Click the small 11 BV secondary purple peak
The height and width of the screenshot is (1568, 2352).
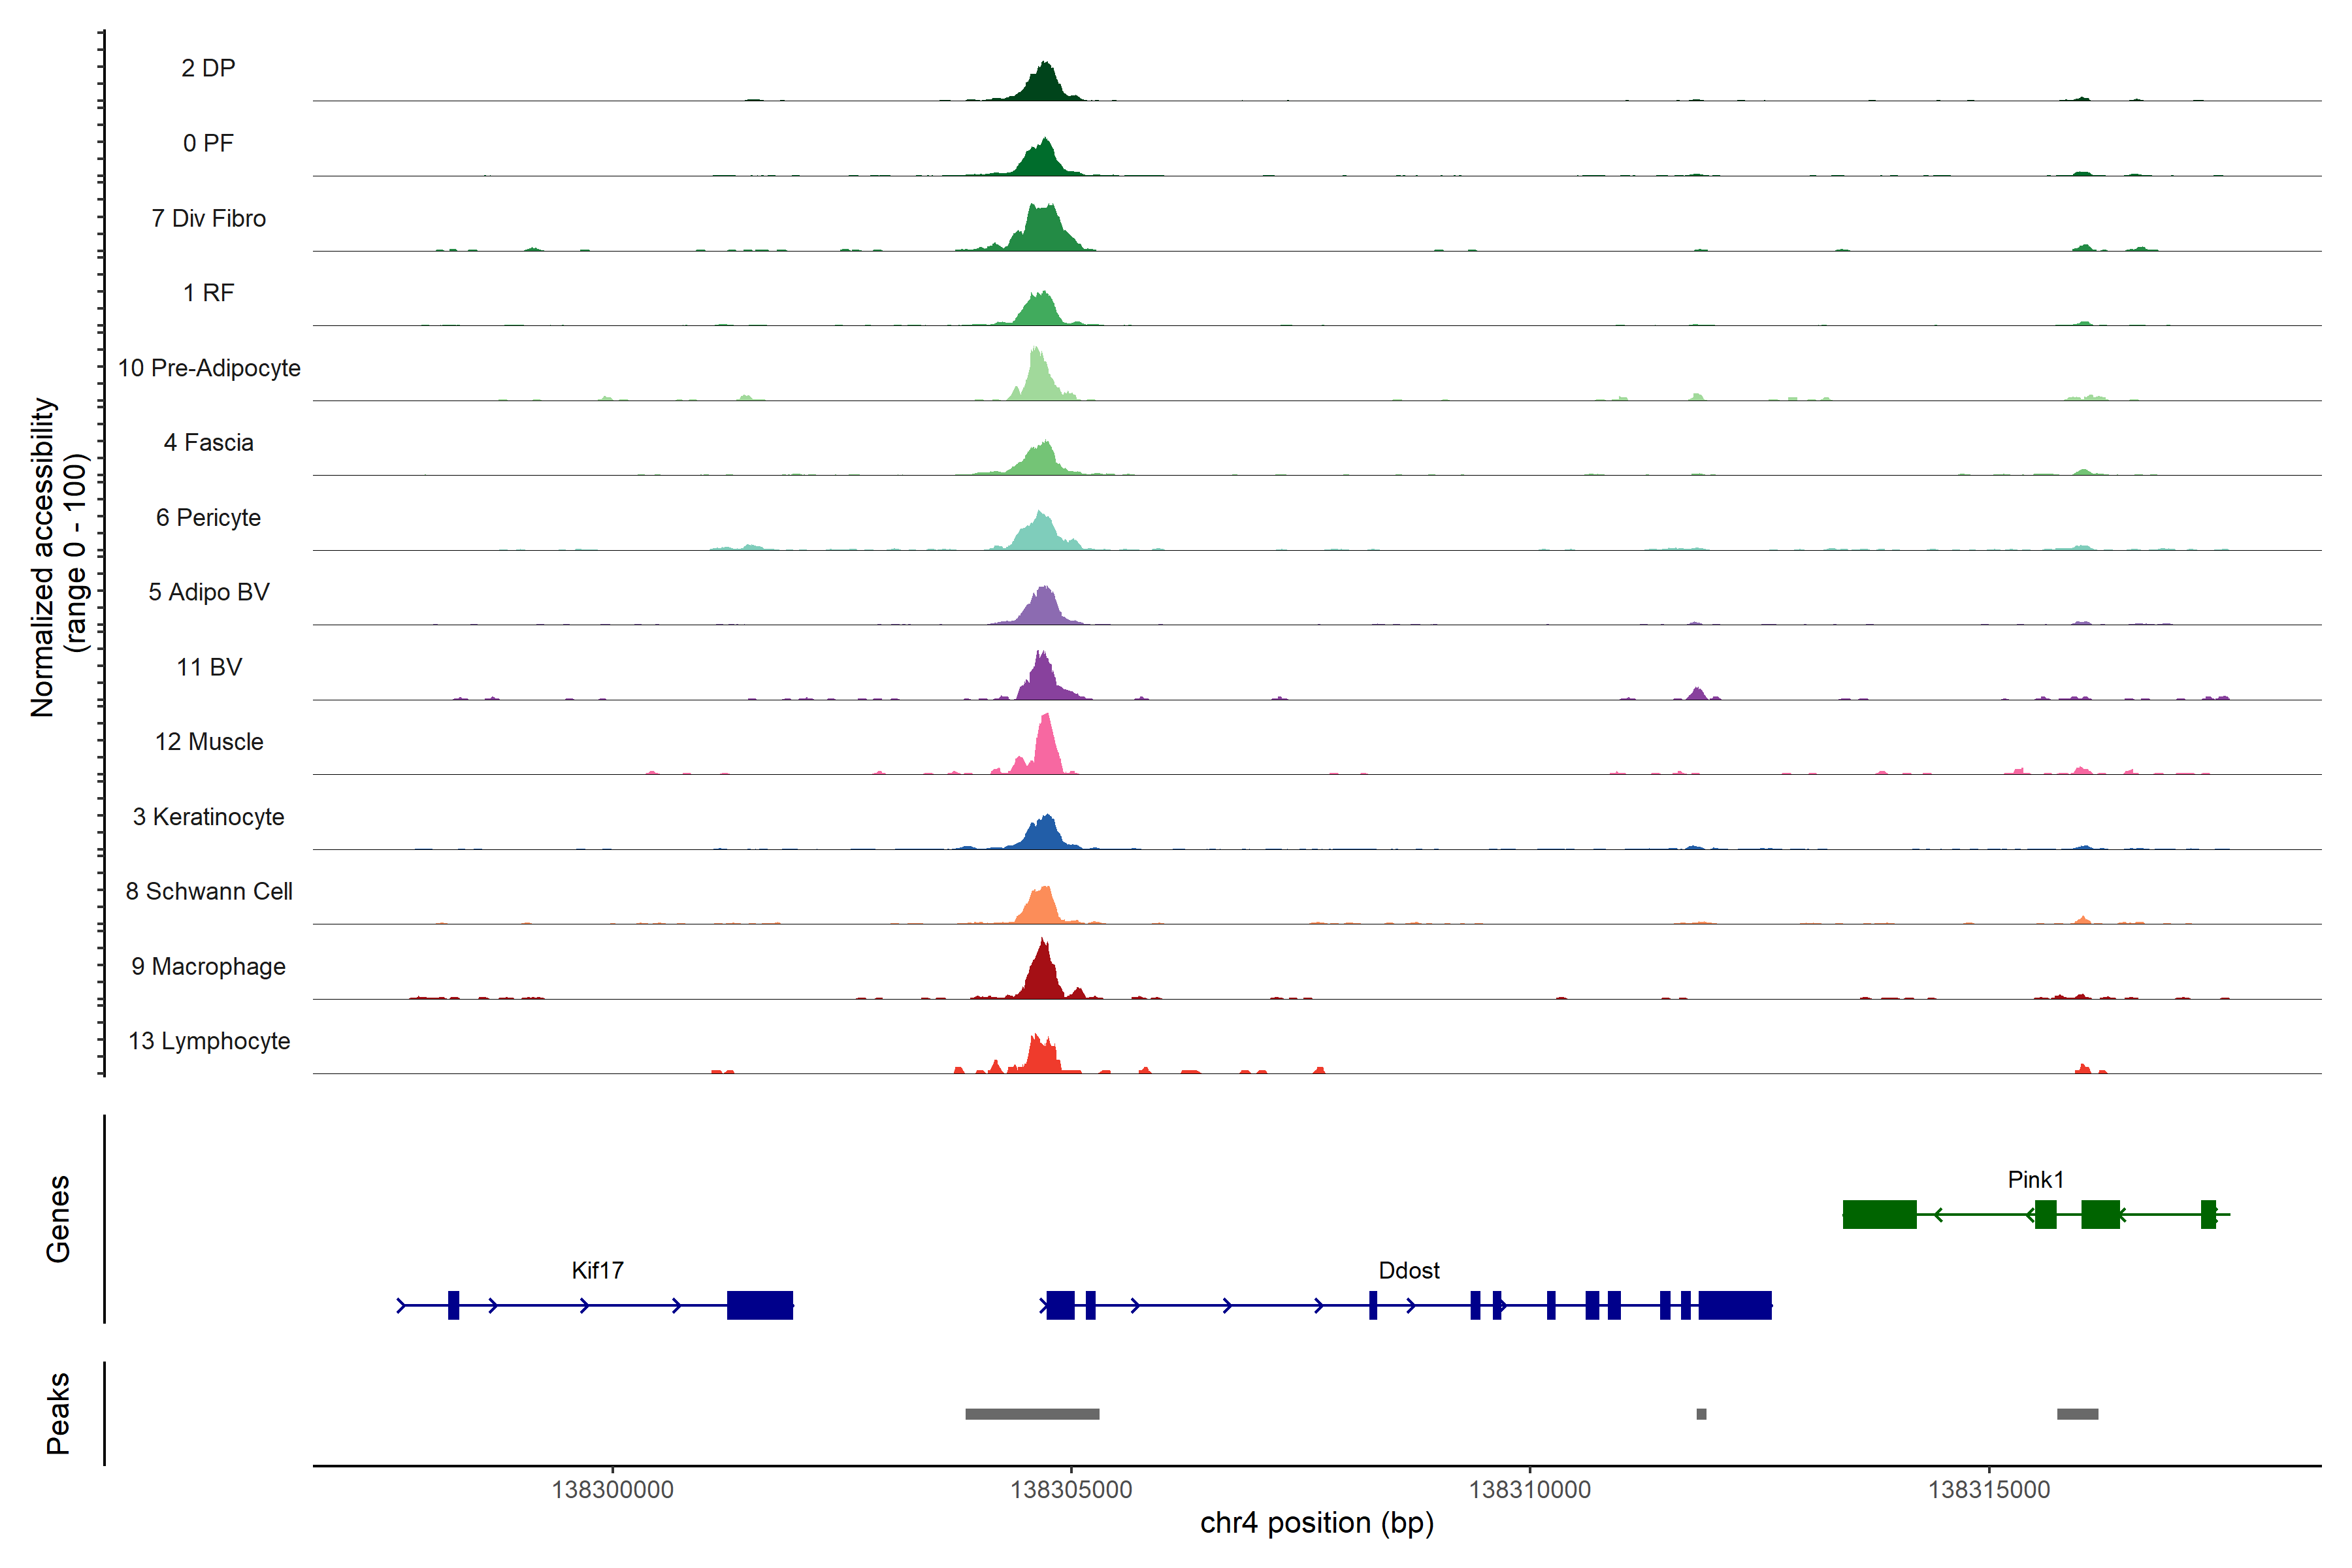pyautogui.click(x=1697, y=693)
